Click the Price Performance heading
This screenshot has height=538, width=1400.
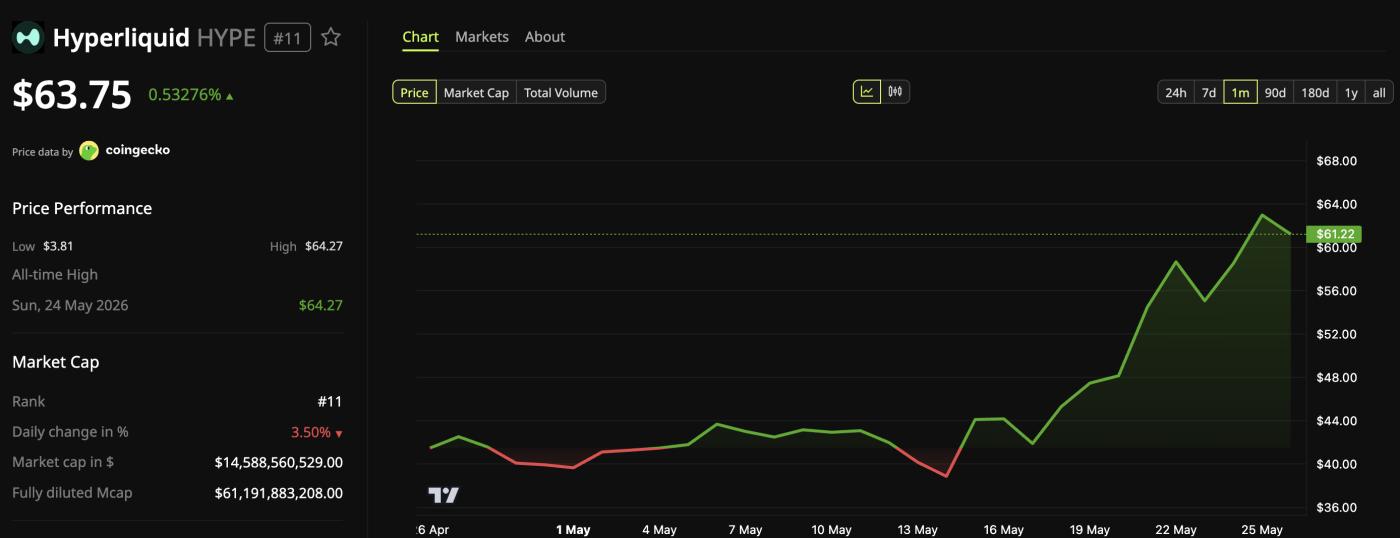(x=82, y=208)
